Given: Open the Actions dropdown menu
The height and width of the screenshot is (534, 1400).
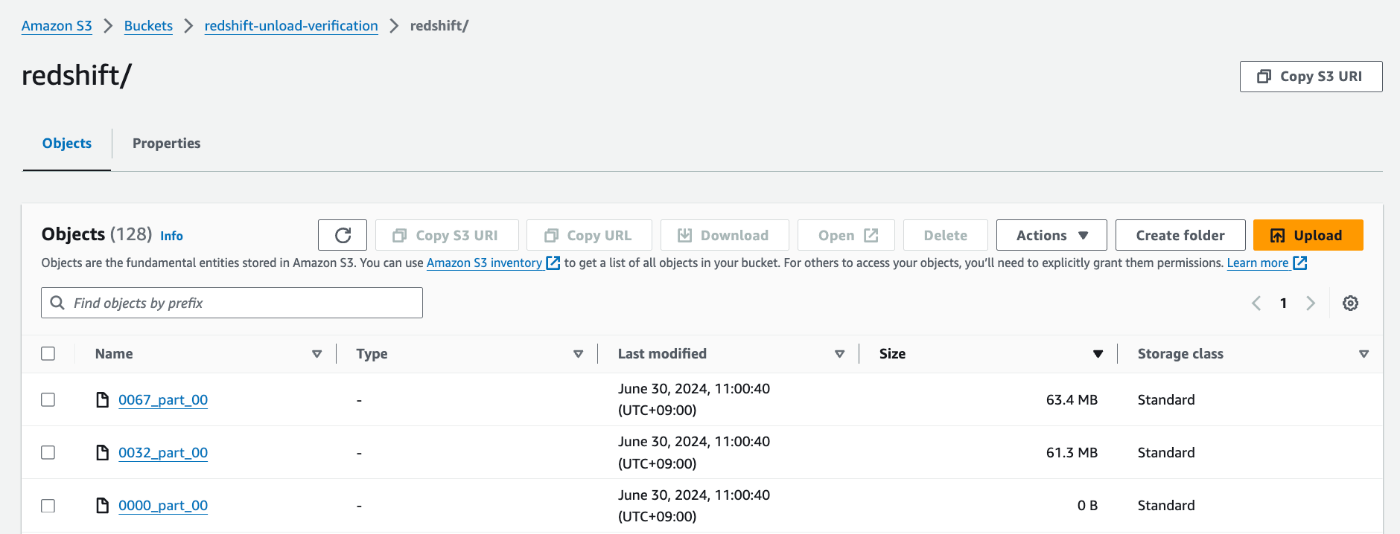Looking at the screenshot, I should coord(1051,235).
